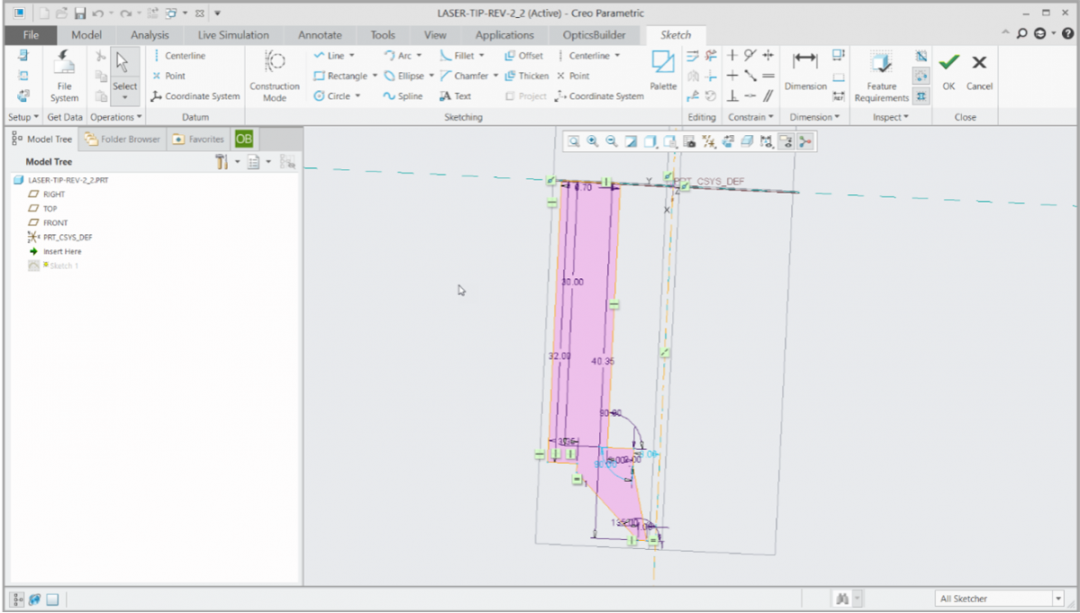Screen dimensions: 1080x613
Task: Toggle Construction Mode
Action: coord(274,75)
